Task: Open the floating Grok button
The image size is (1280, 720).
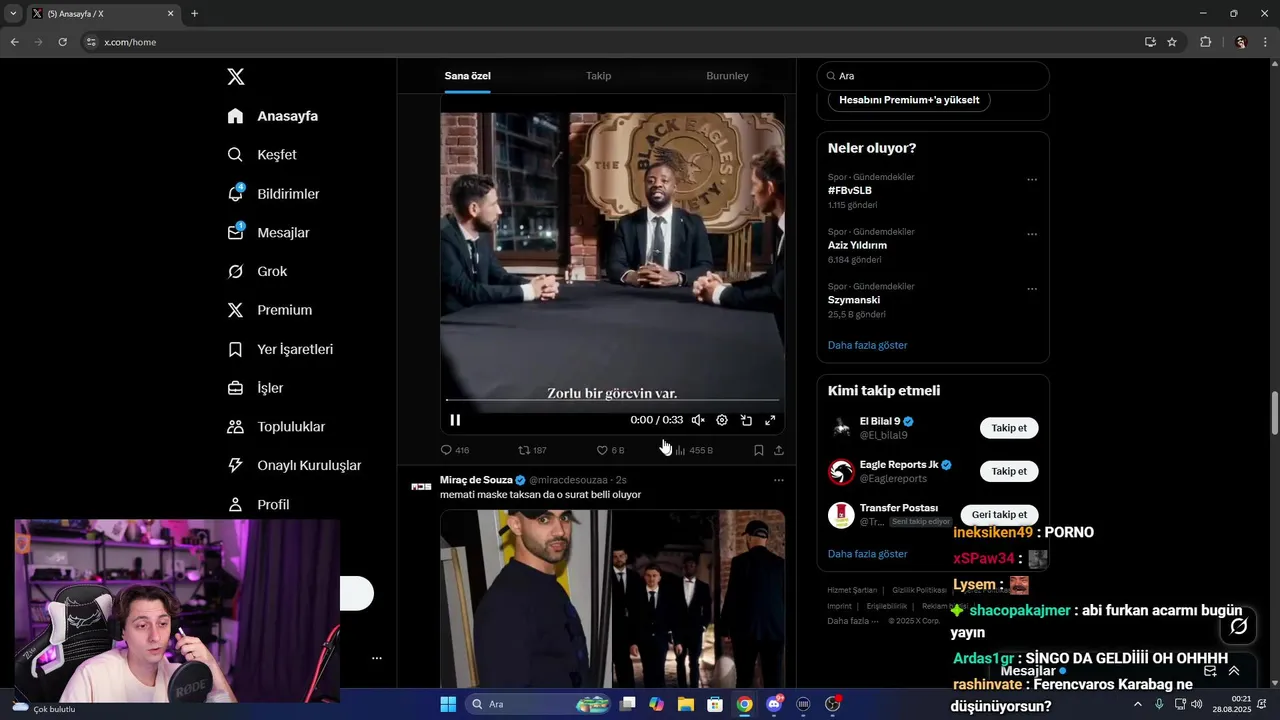Action: tap(1238, 626)
